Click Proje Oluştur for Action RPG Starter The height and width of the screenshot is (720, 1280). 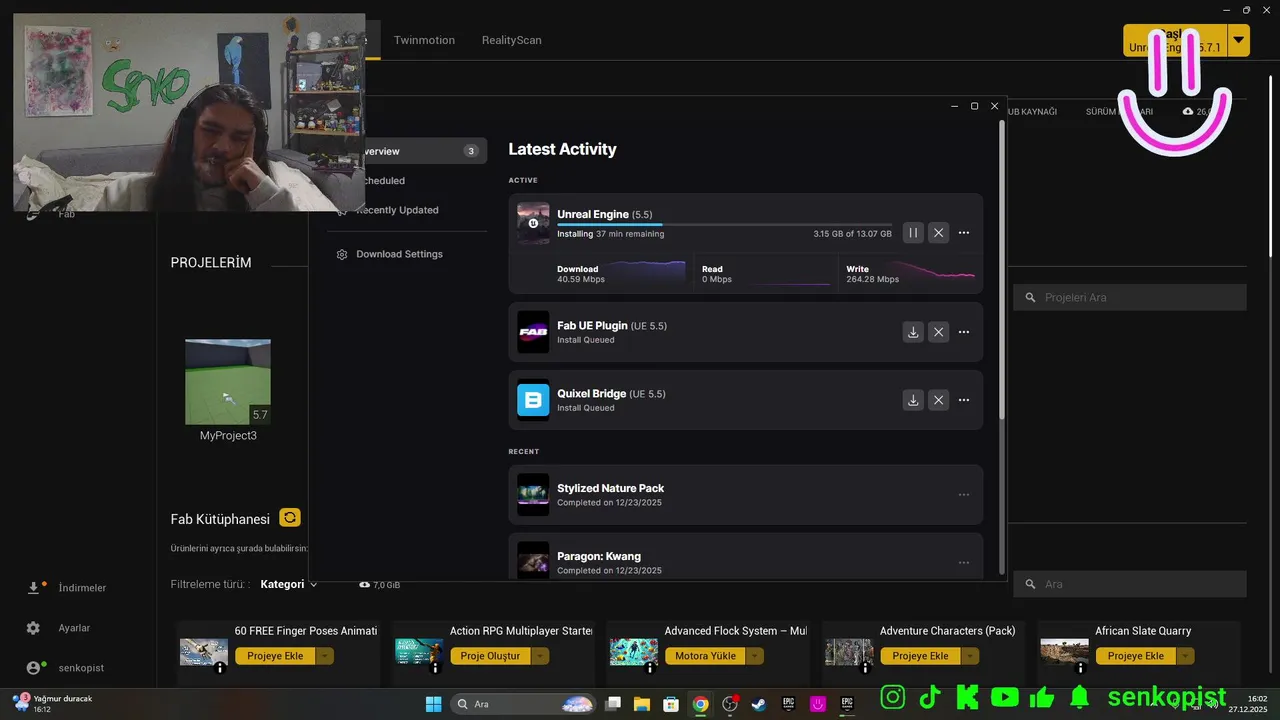490,656
